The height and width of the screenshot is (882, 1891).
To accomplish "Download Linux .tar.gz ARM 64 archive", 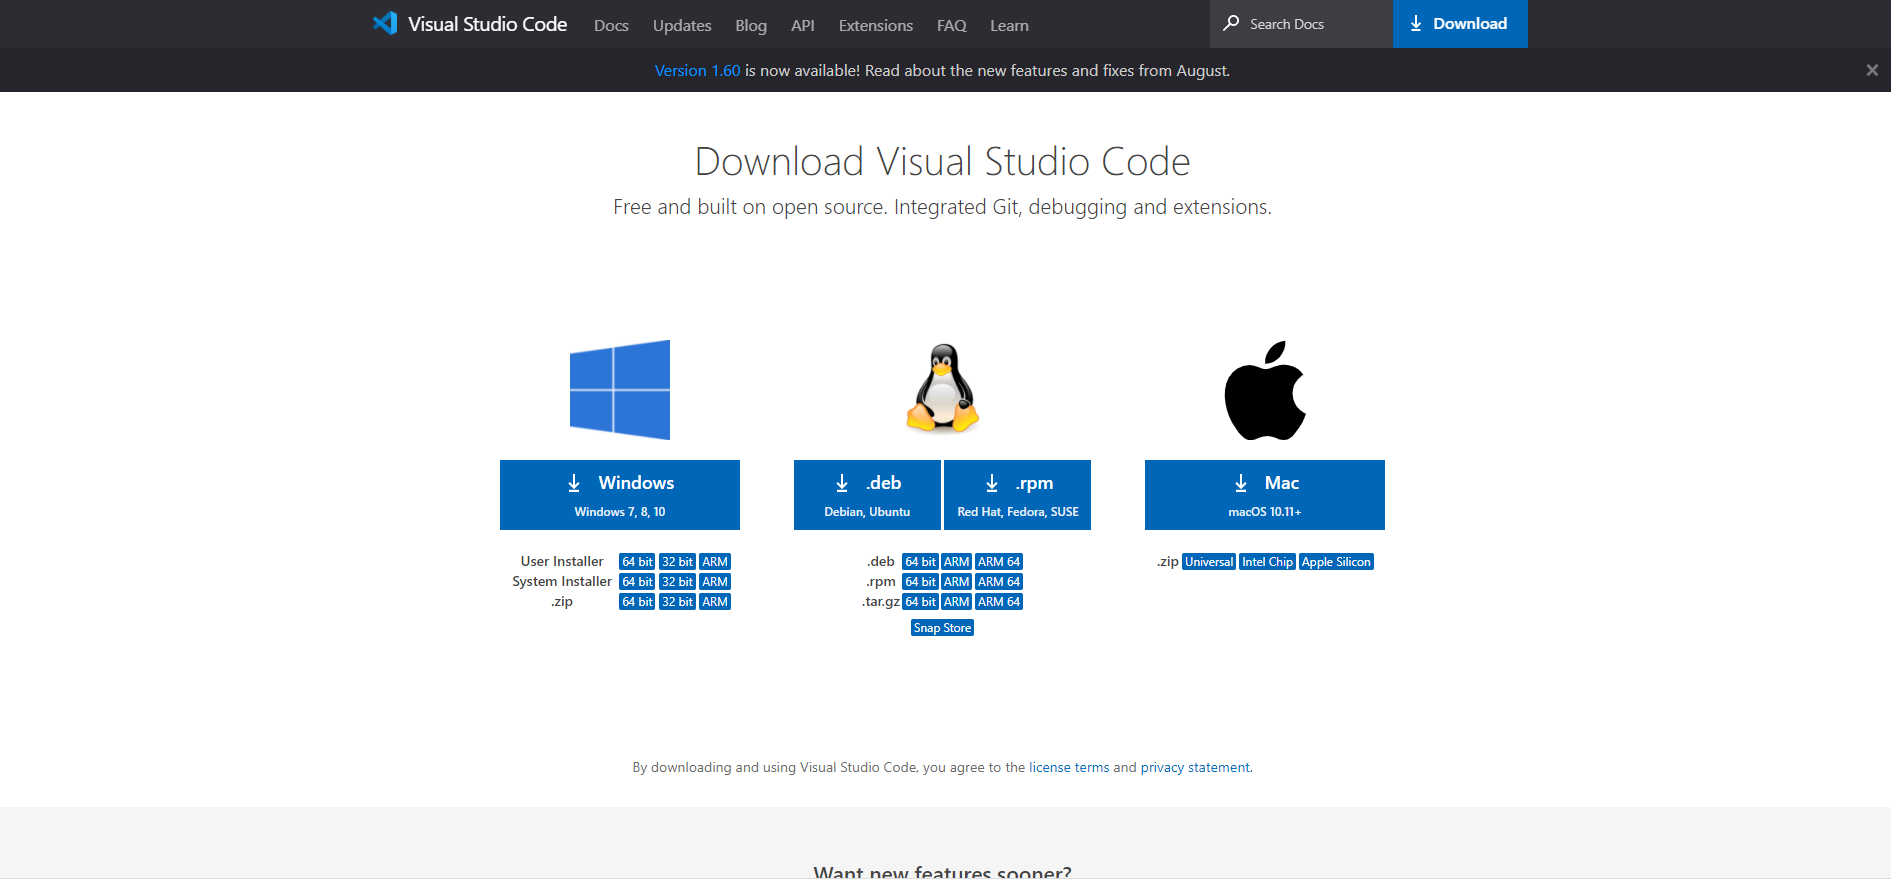I will 999,602.
